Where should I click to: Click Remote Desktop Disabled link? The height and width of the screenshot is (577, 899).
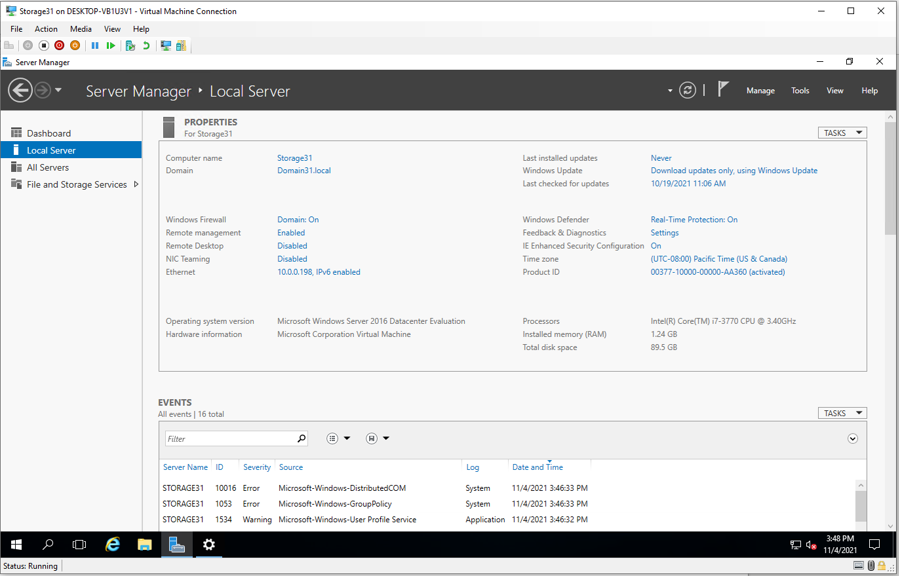point(292,245)
